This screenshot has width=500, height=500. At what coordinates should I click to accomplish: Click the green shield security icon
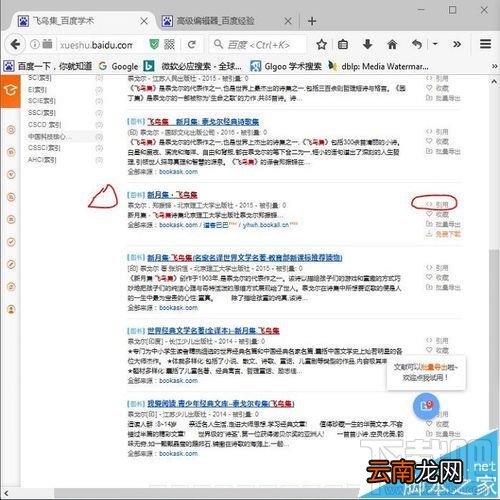(x=154, y=44)
